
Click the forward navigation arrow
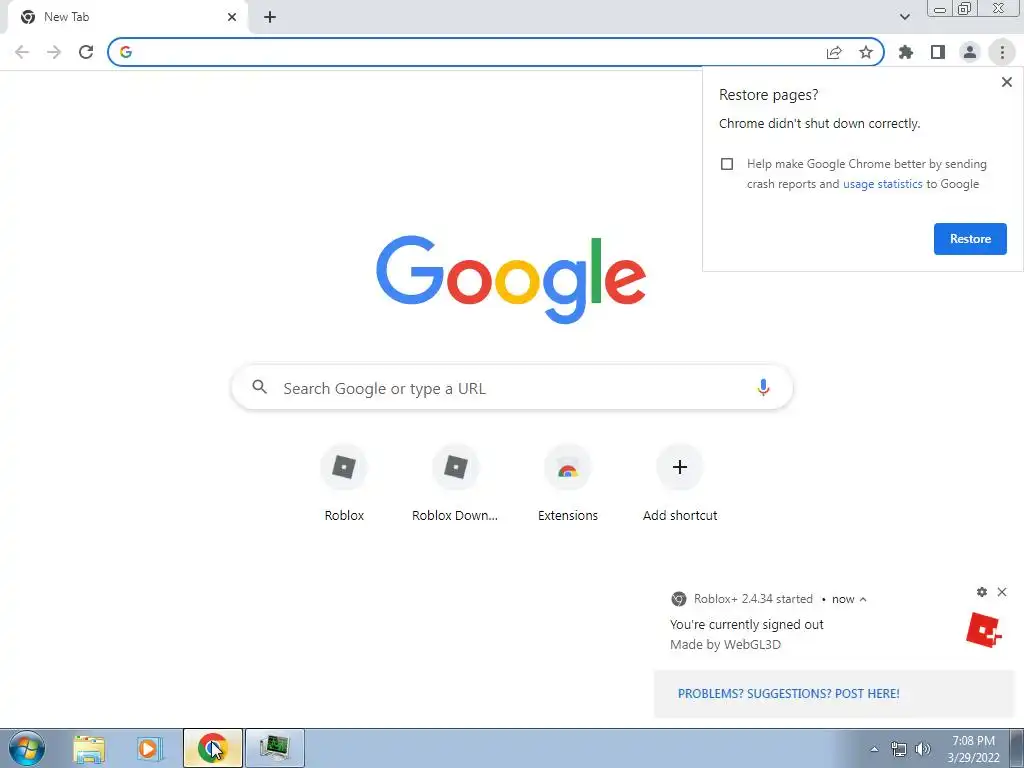point(54,52)
